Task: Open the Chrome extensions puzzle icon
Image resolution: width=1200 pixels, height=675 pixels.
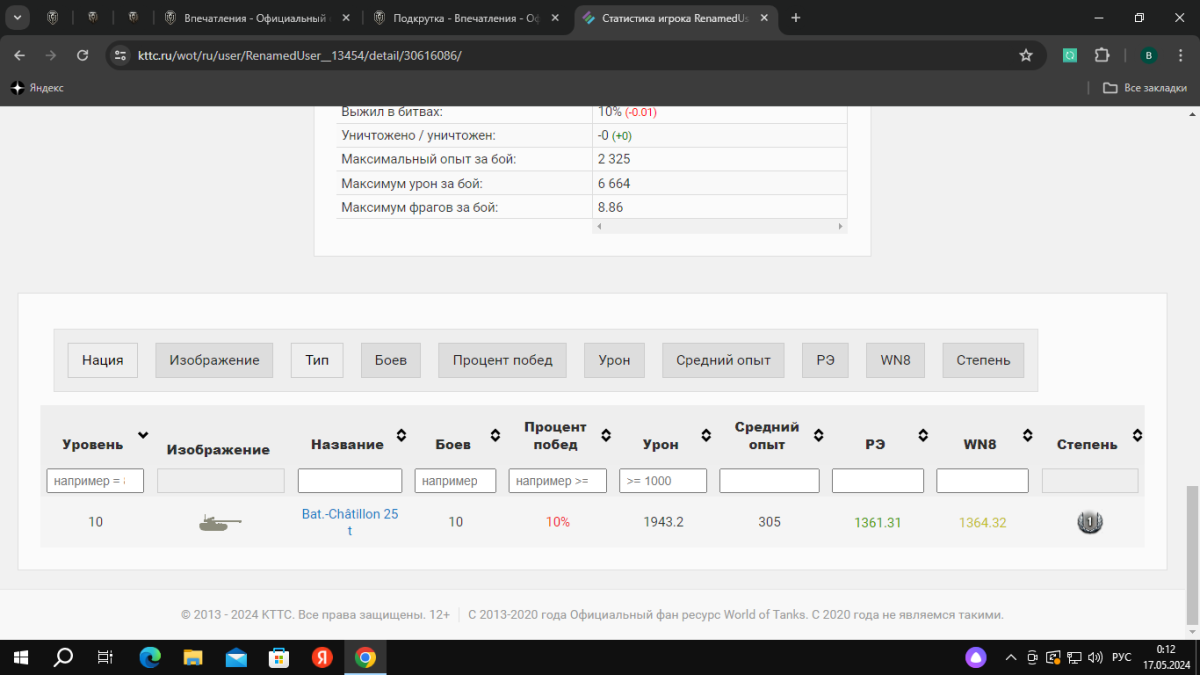Action: point(1102,56)
